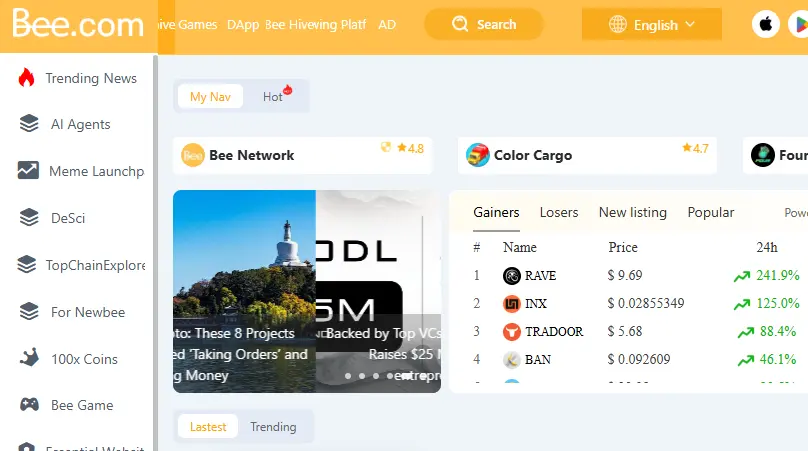The image size is (808, 451).
Task: Click the Search magnifier icon
Action: [x=460, y=24]
